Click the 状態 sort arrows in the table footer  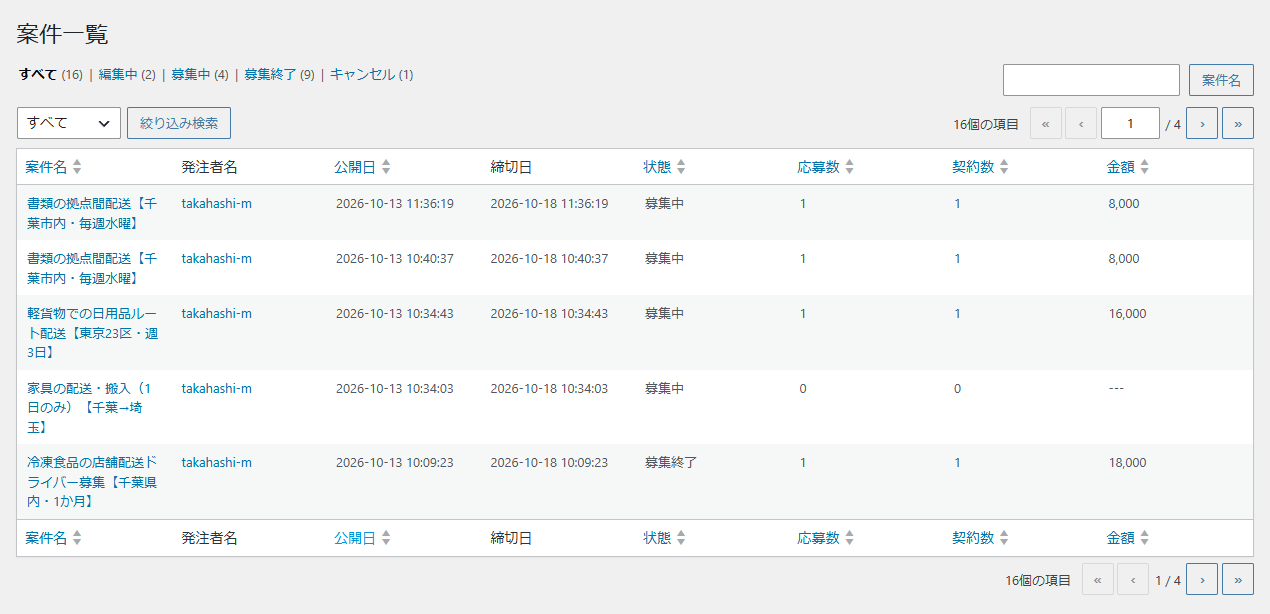click(x=681, y=538)
